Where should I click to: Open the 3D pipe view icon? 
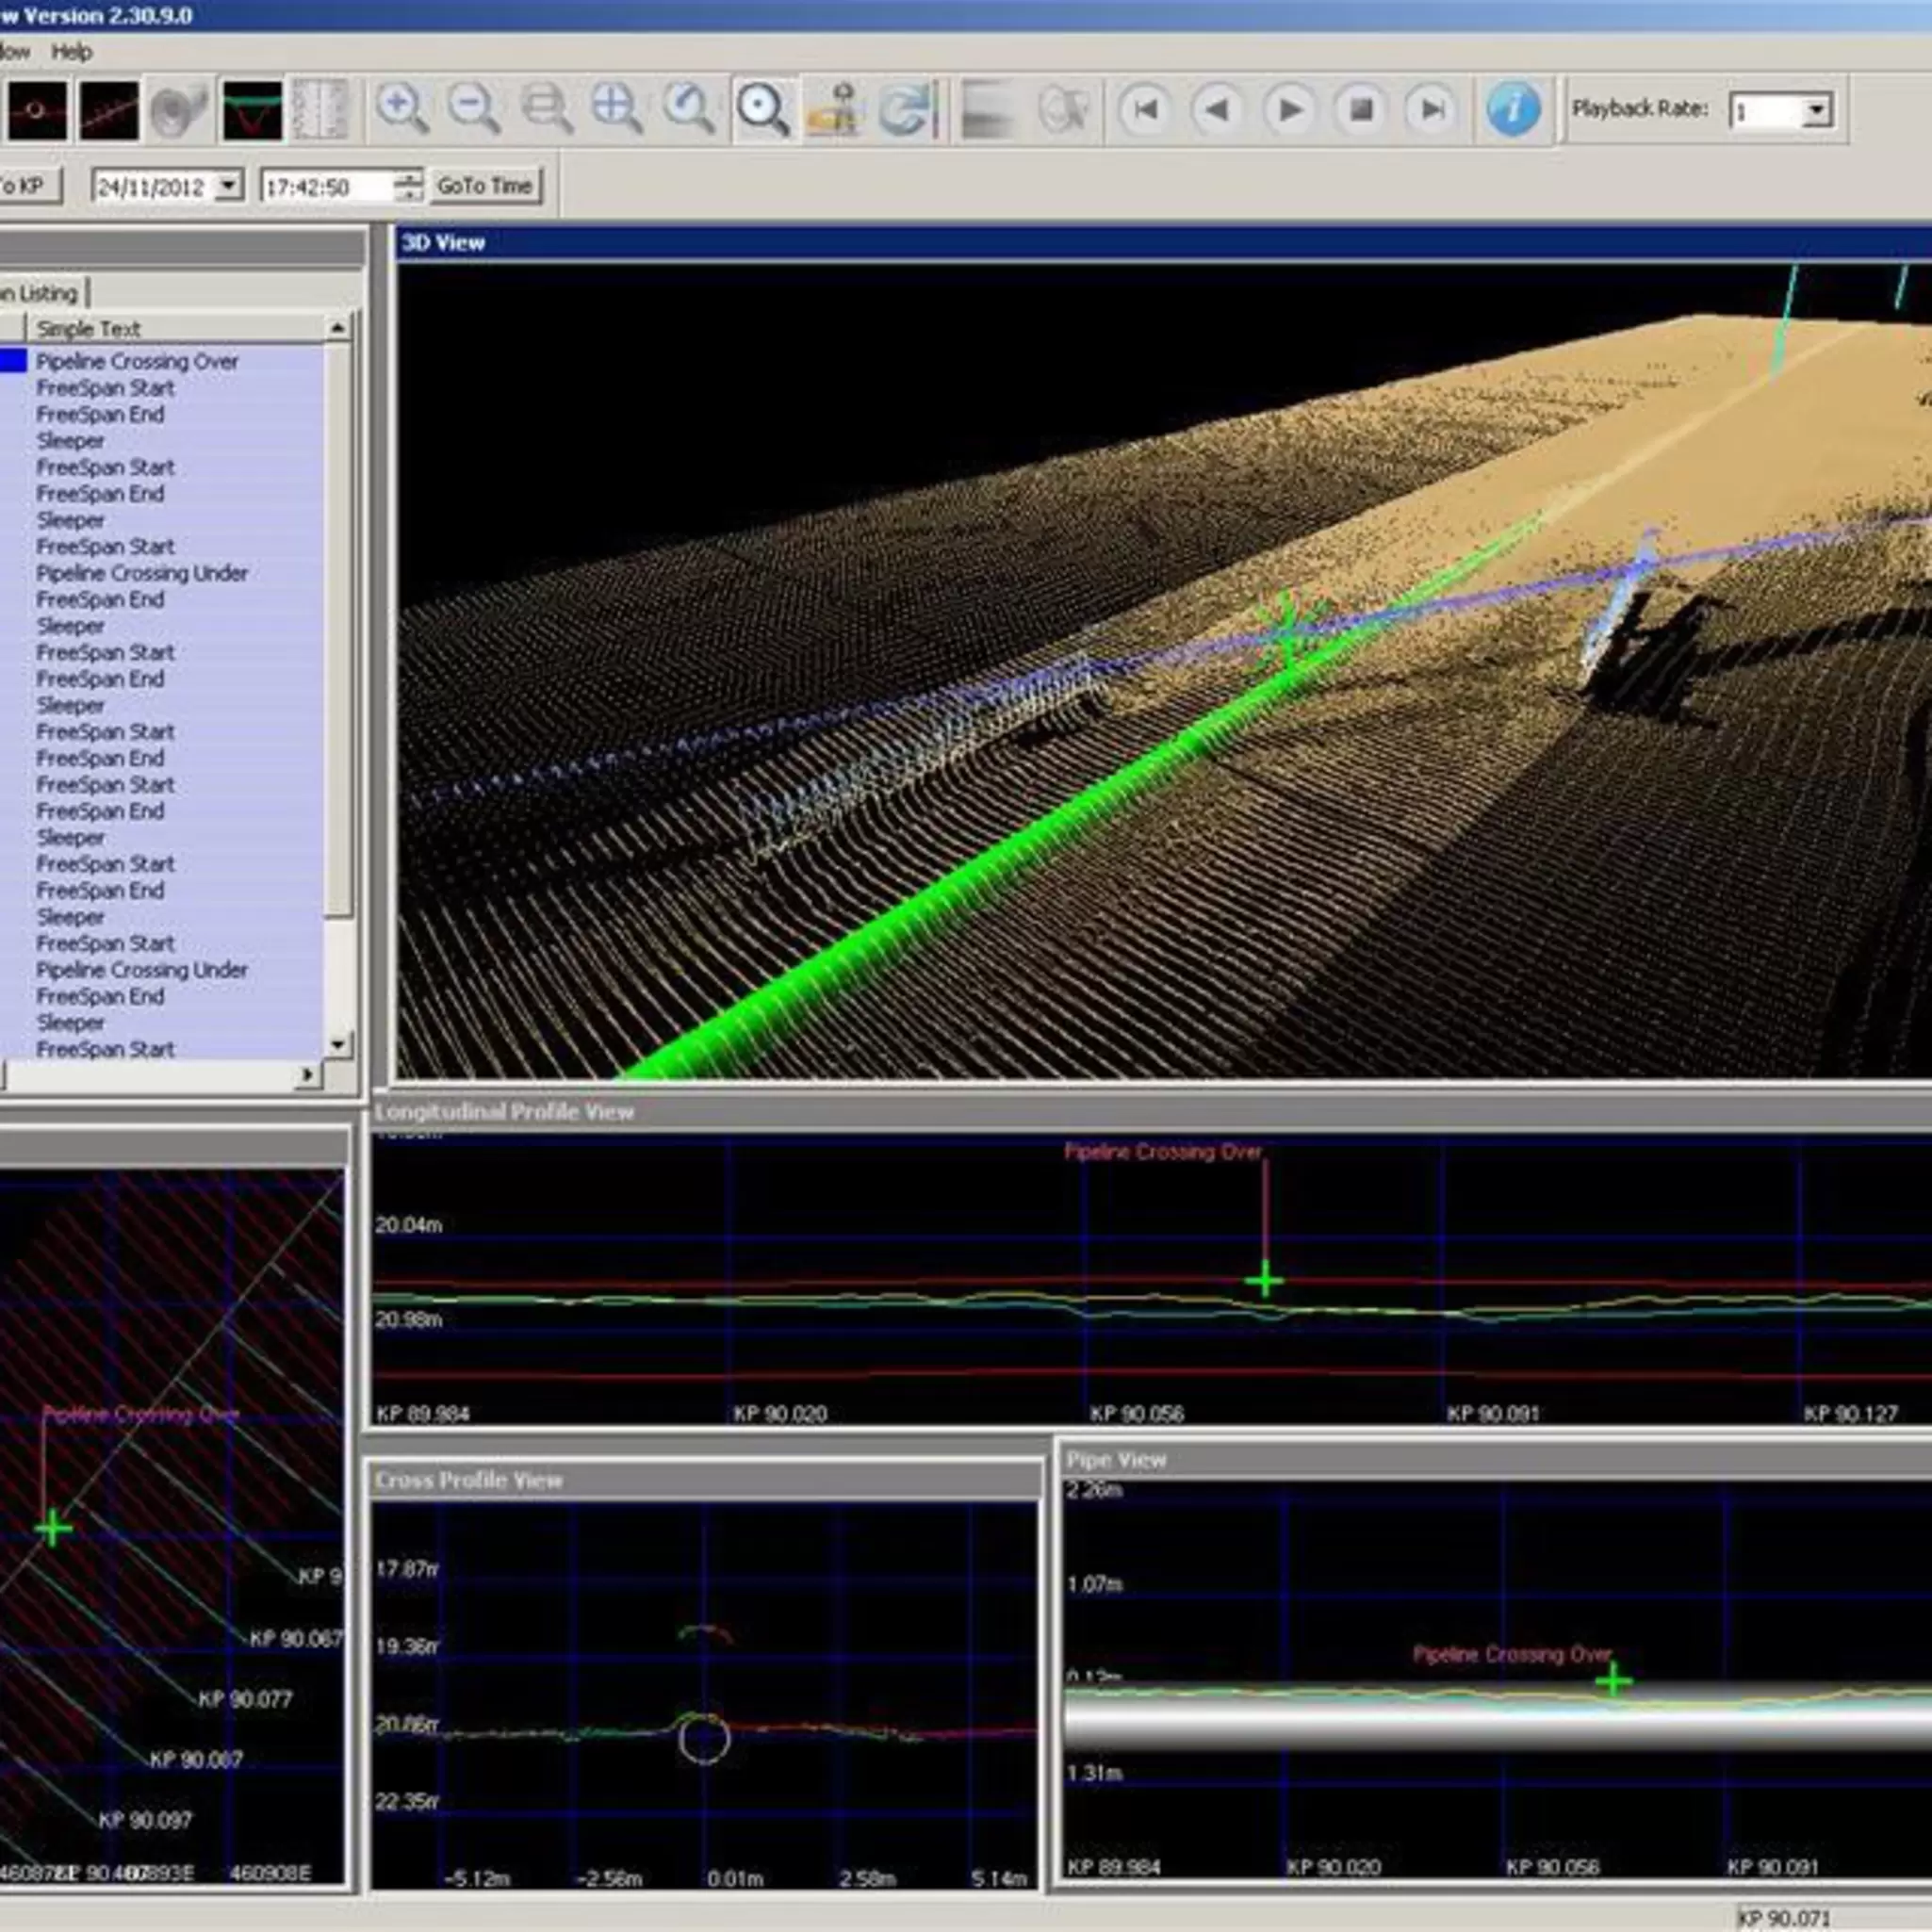pos(180,109)
